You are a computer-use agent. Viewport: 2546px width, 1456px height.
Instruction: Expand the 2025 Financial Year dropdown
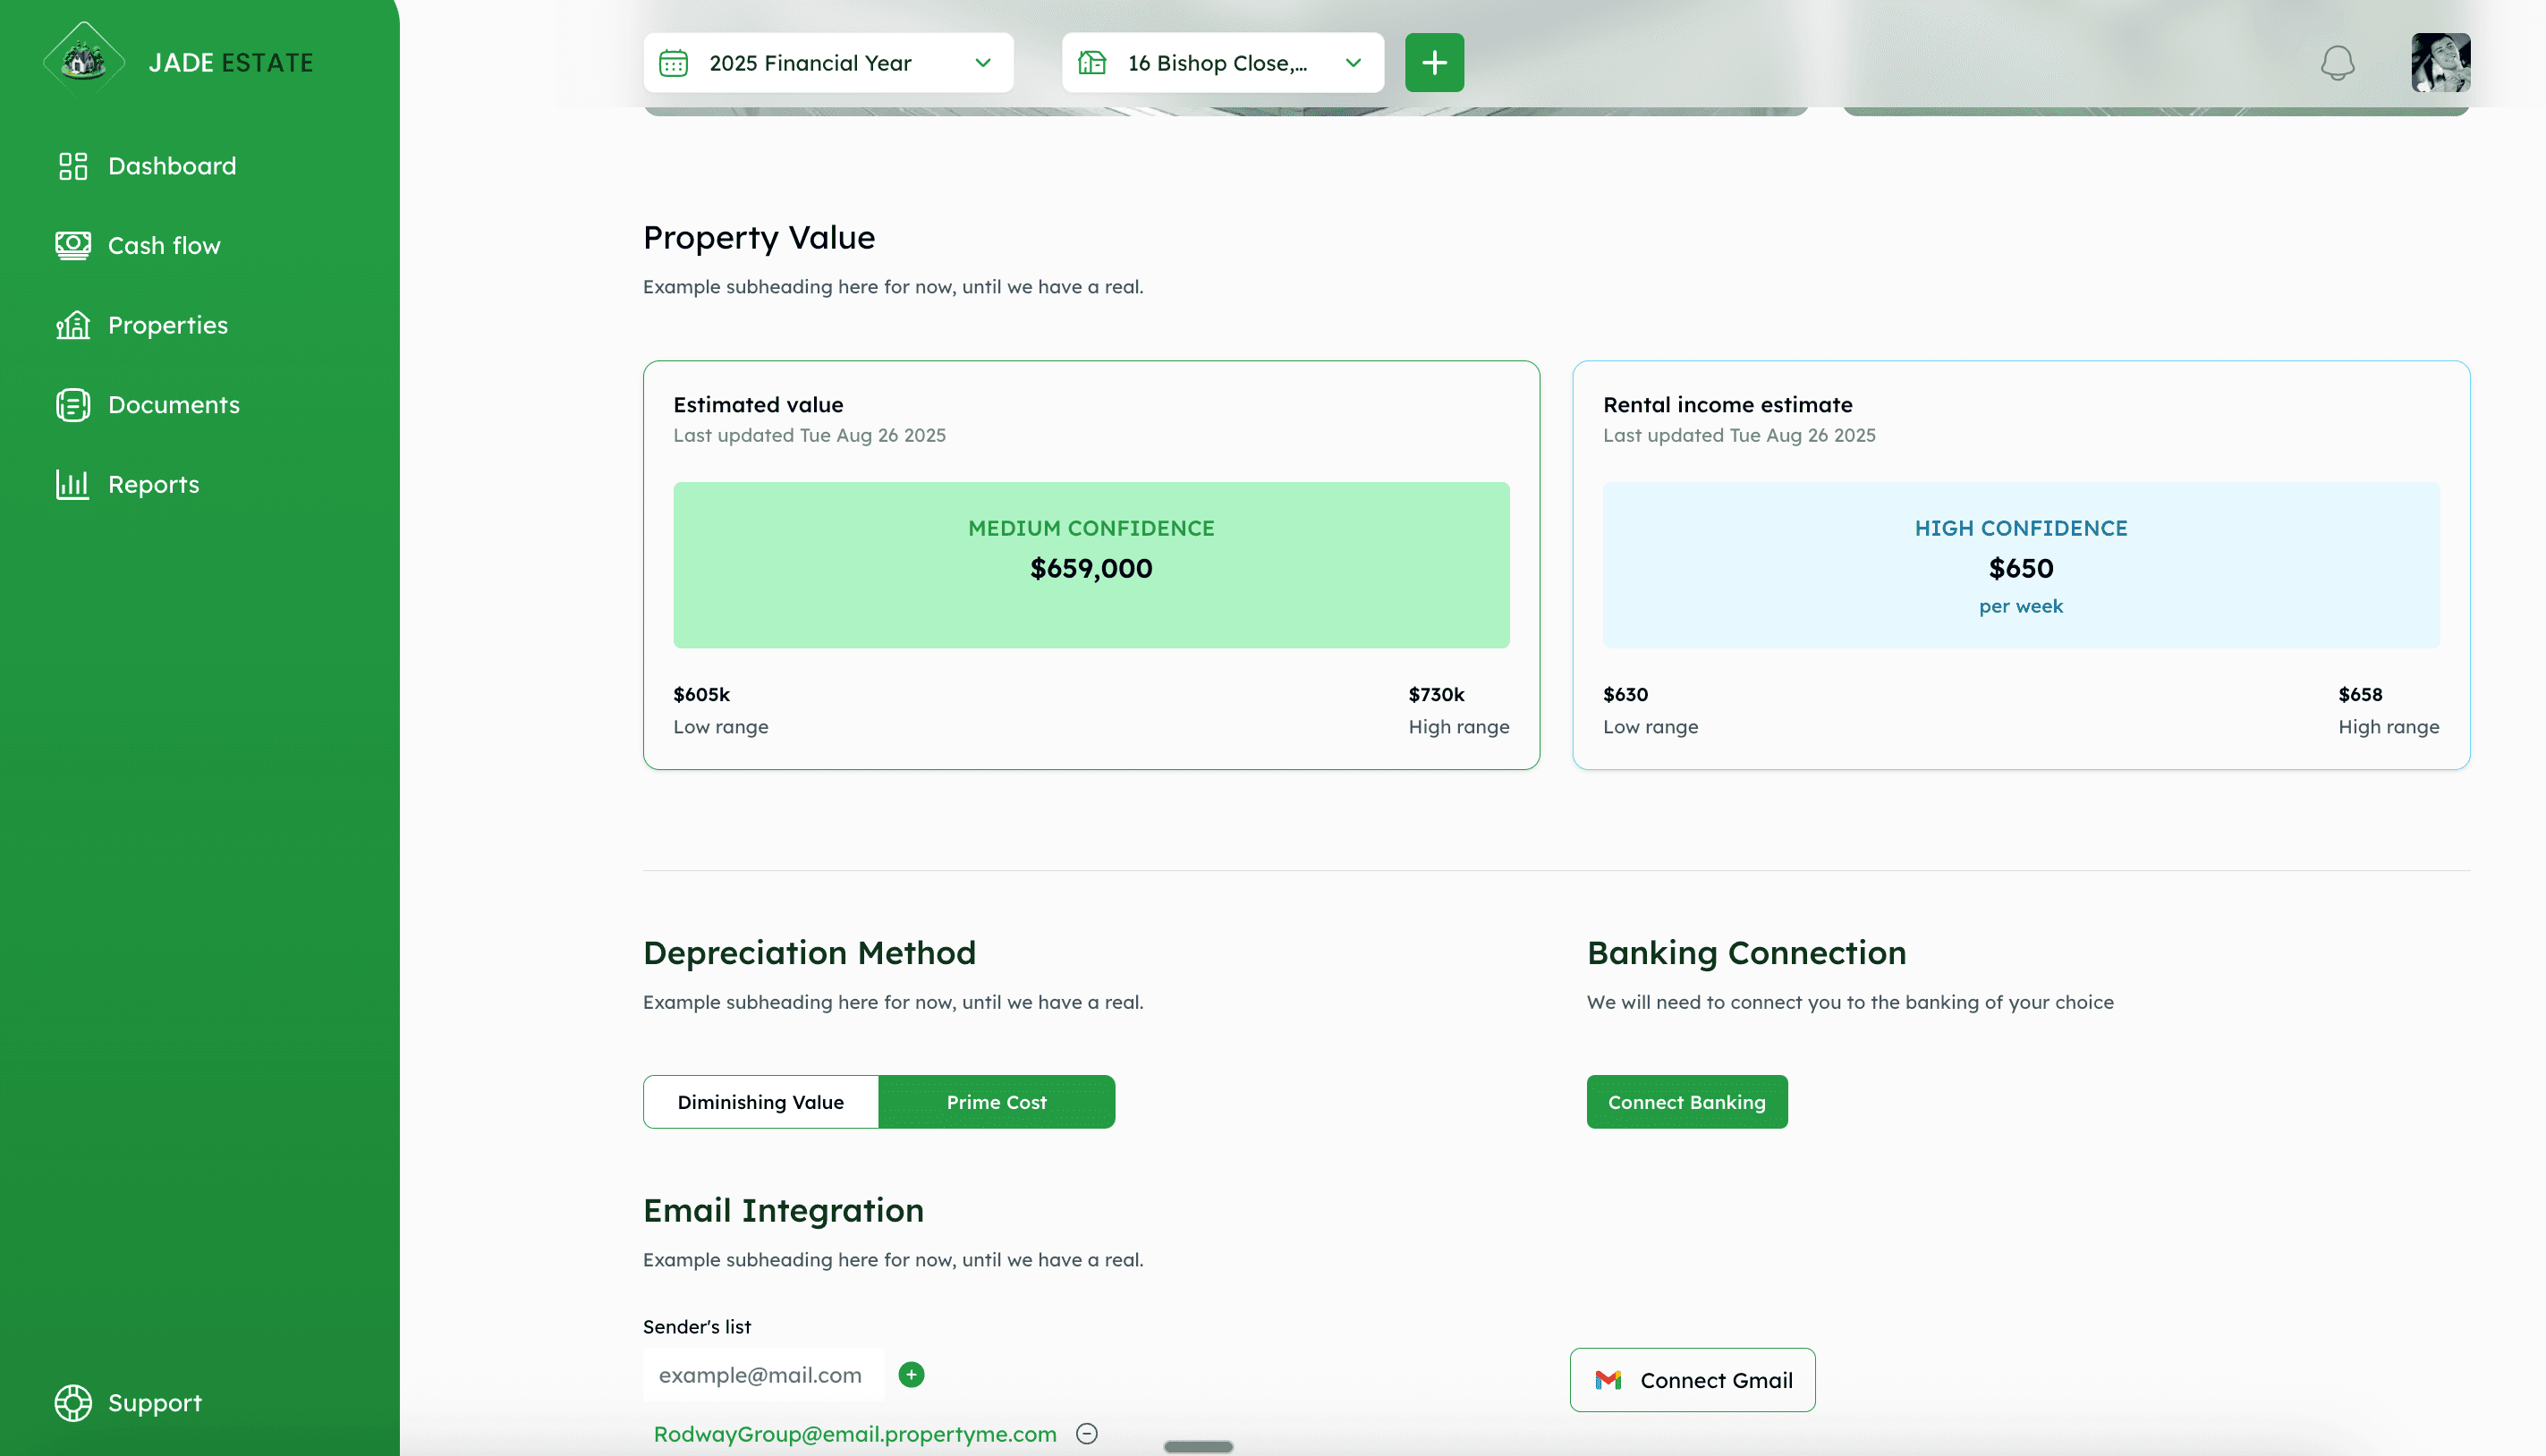982,63
